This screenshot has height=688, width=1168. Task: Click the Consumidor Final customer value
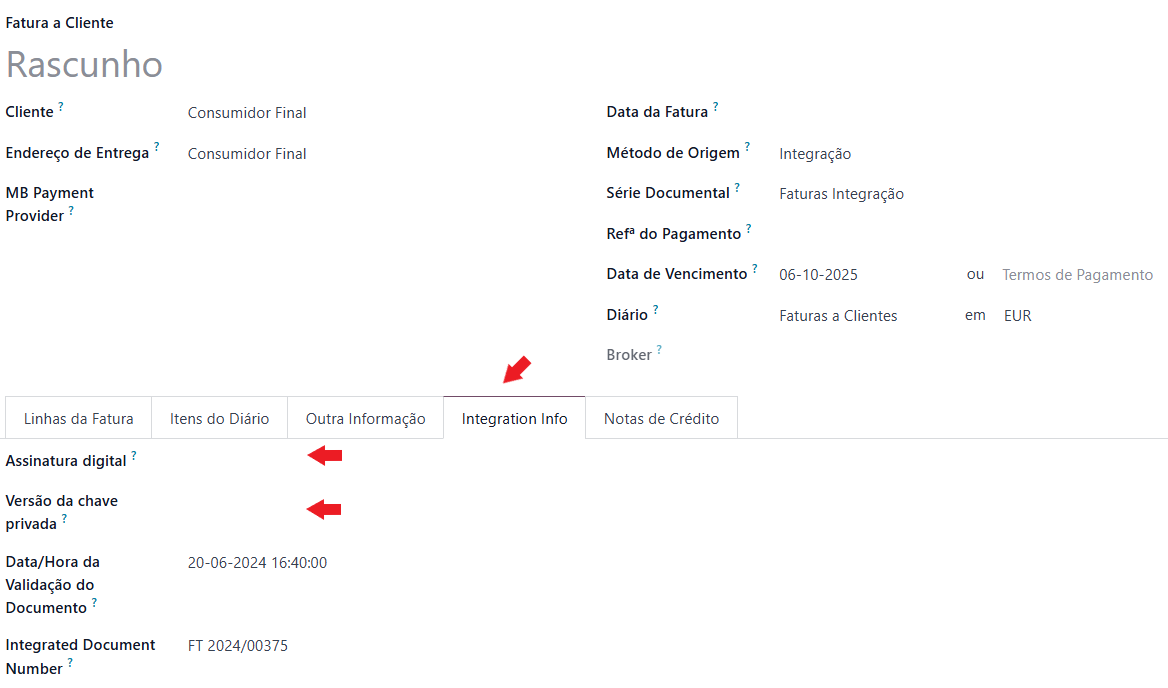[x=247, y=113]
